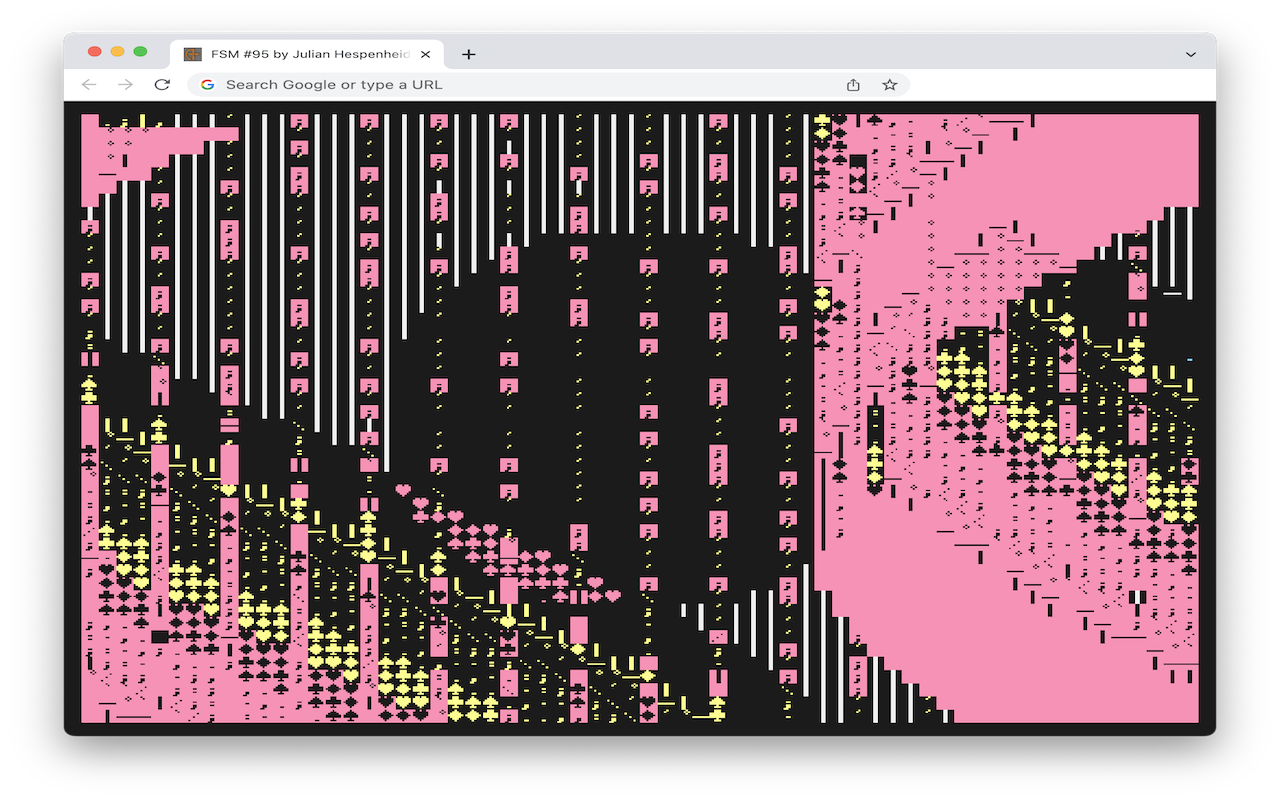Click the share icon in the address bar
The height and width of the screenshot is (800, 1280).
[x=853, y=85]
